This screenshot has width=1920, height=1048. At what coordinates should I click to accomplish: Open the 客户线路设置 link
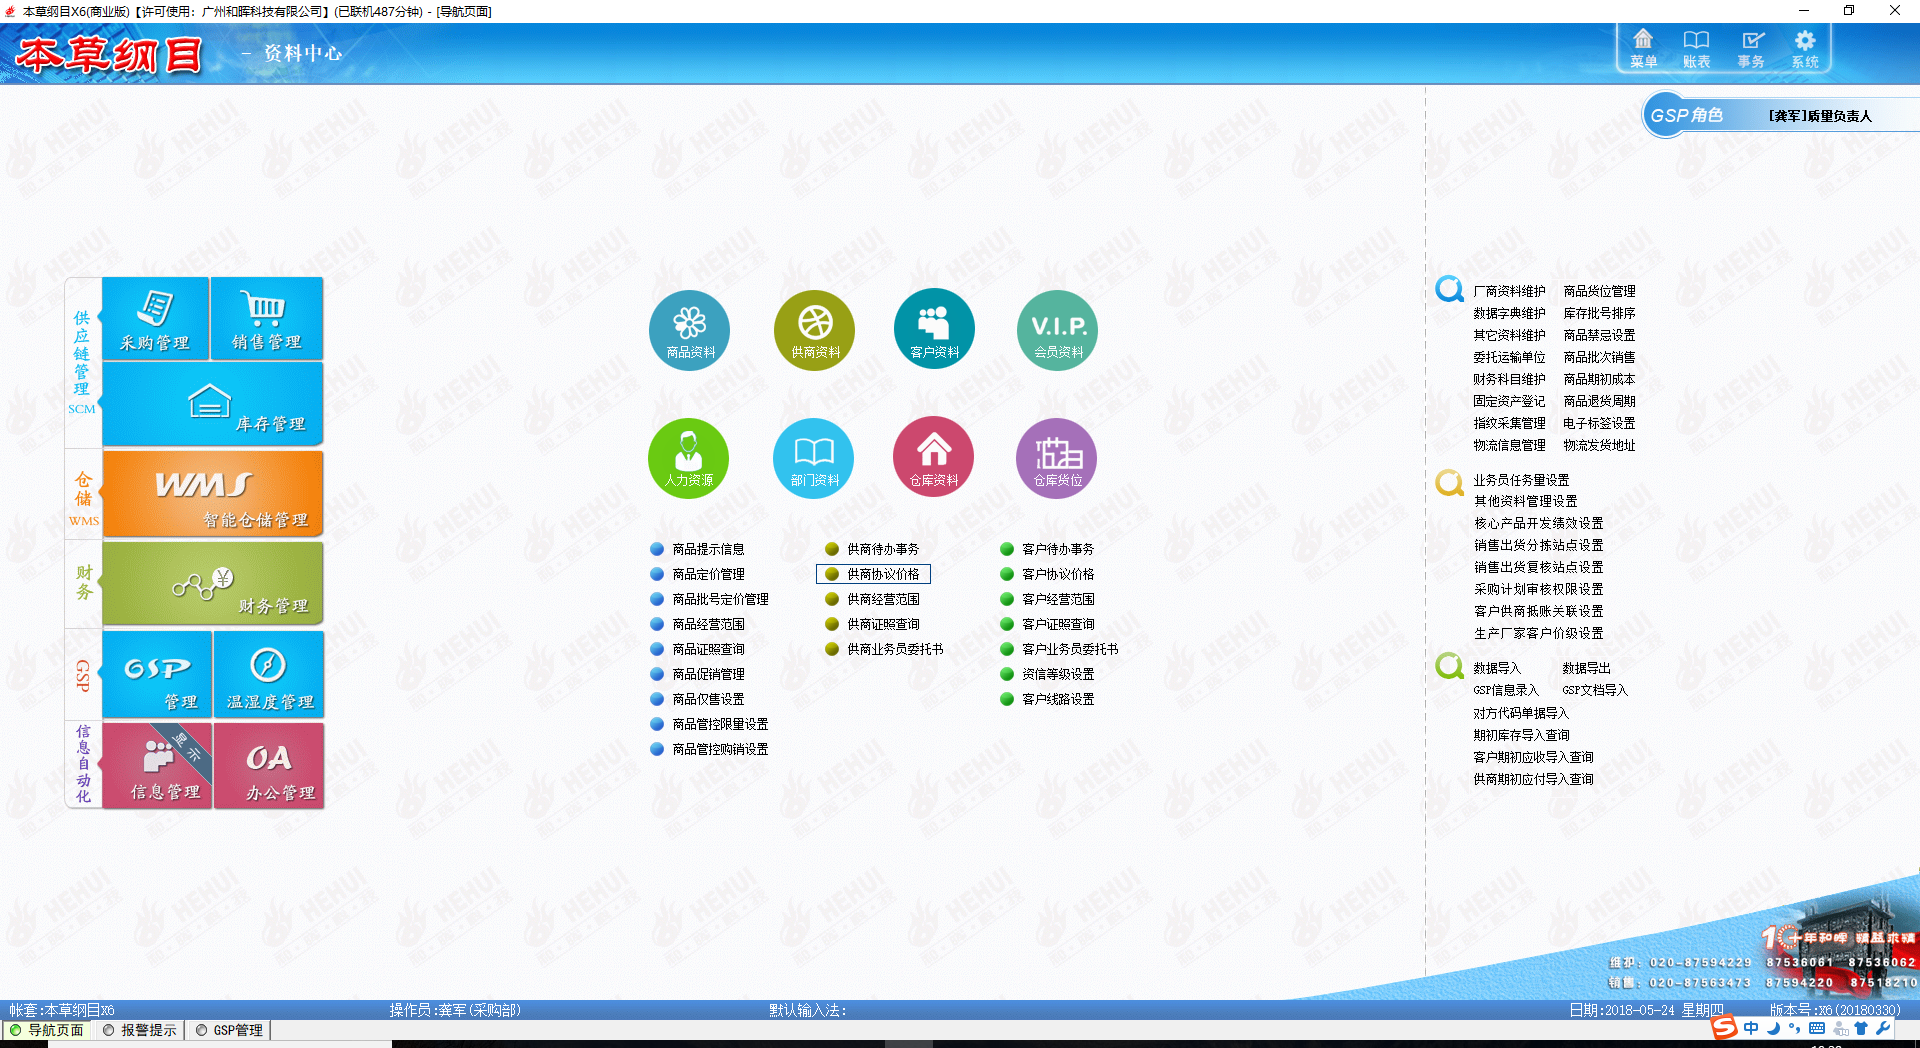coord(1058,699)
